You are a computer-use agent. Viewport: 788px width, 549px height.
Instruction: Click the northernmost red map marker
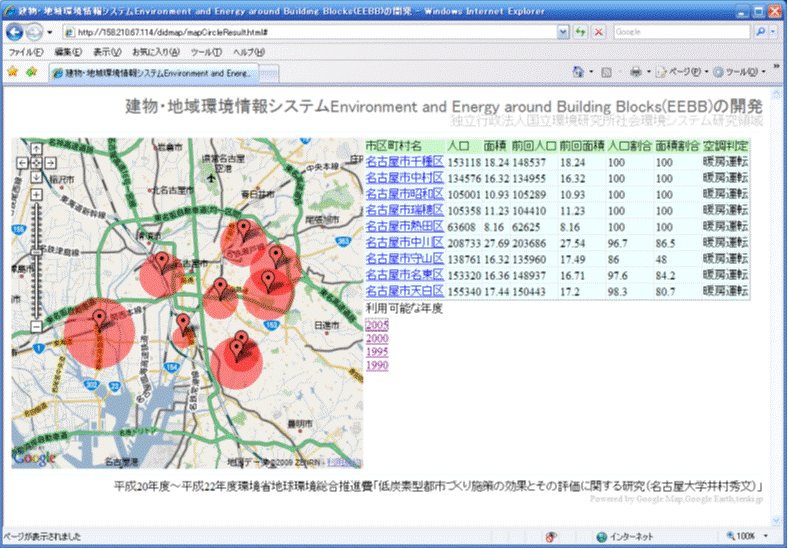coord(243,230)
